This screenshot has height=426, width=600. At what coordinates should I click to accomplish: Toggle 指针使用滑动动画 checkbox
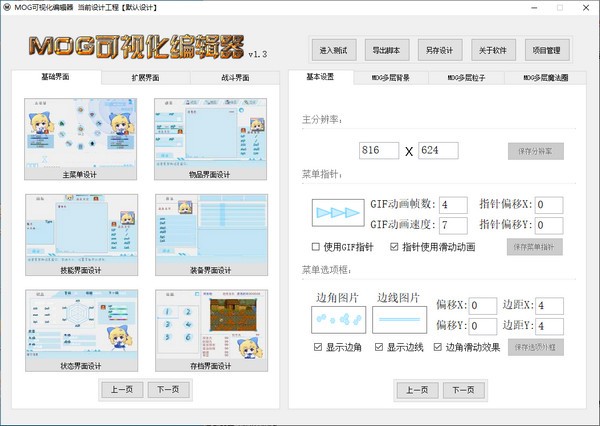[x=394, y=246]
